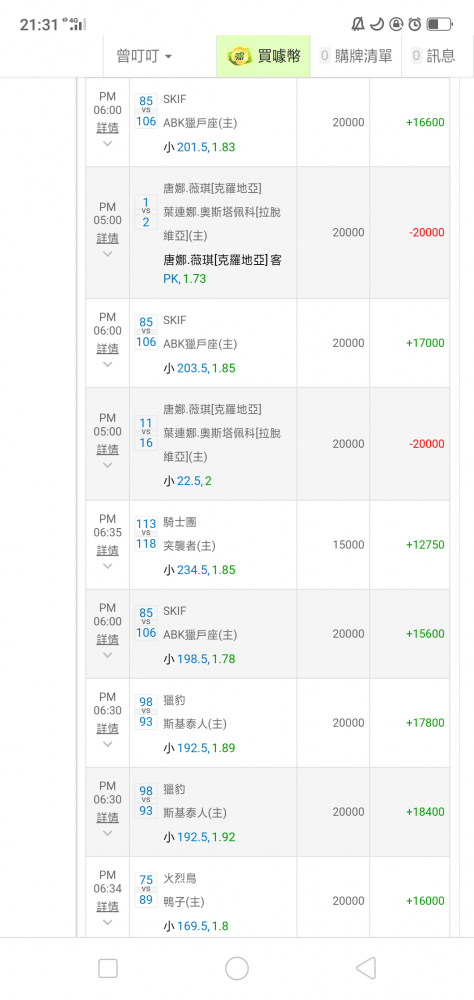The image size is (474, 1000).
Task: Open the 訊息 tab
Action: coord(434,56)
